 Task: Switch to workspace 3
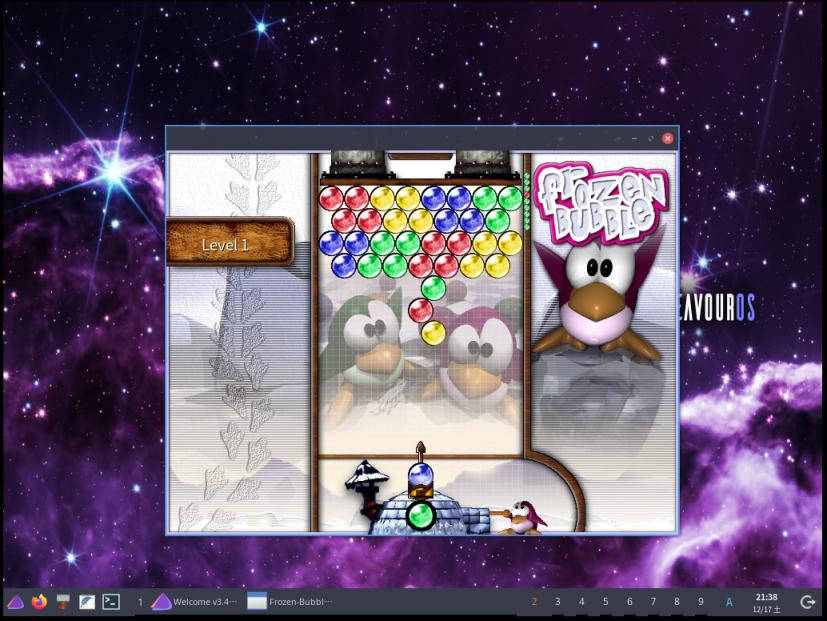[x=557, y=601]
